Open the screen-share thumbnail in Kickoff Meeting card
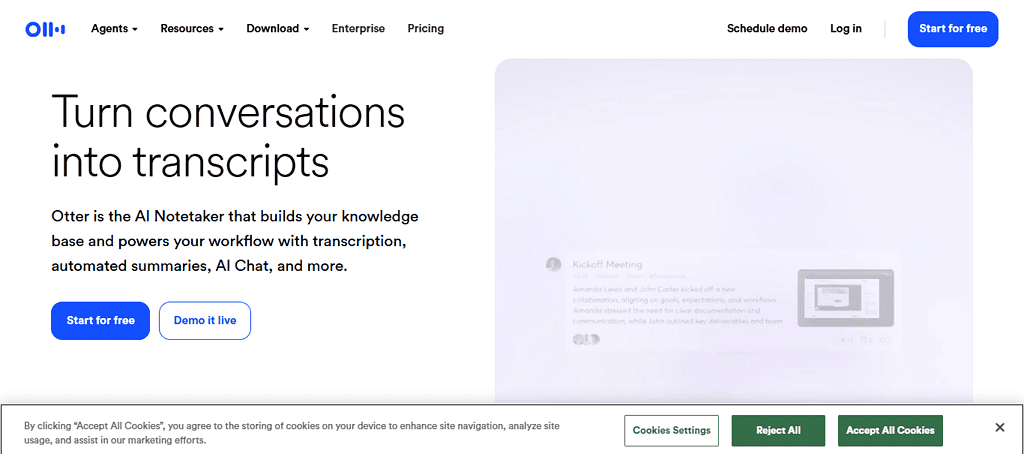This screenshot has width=1024, height=454. coord(845,297)
